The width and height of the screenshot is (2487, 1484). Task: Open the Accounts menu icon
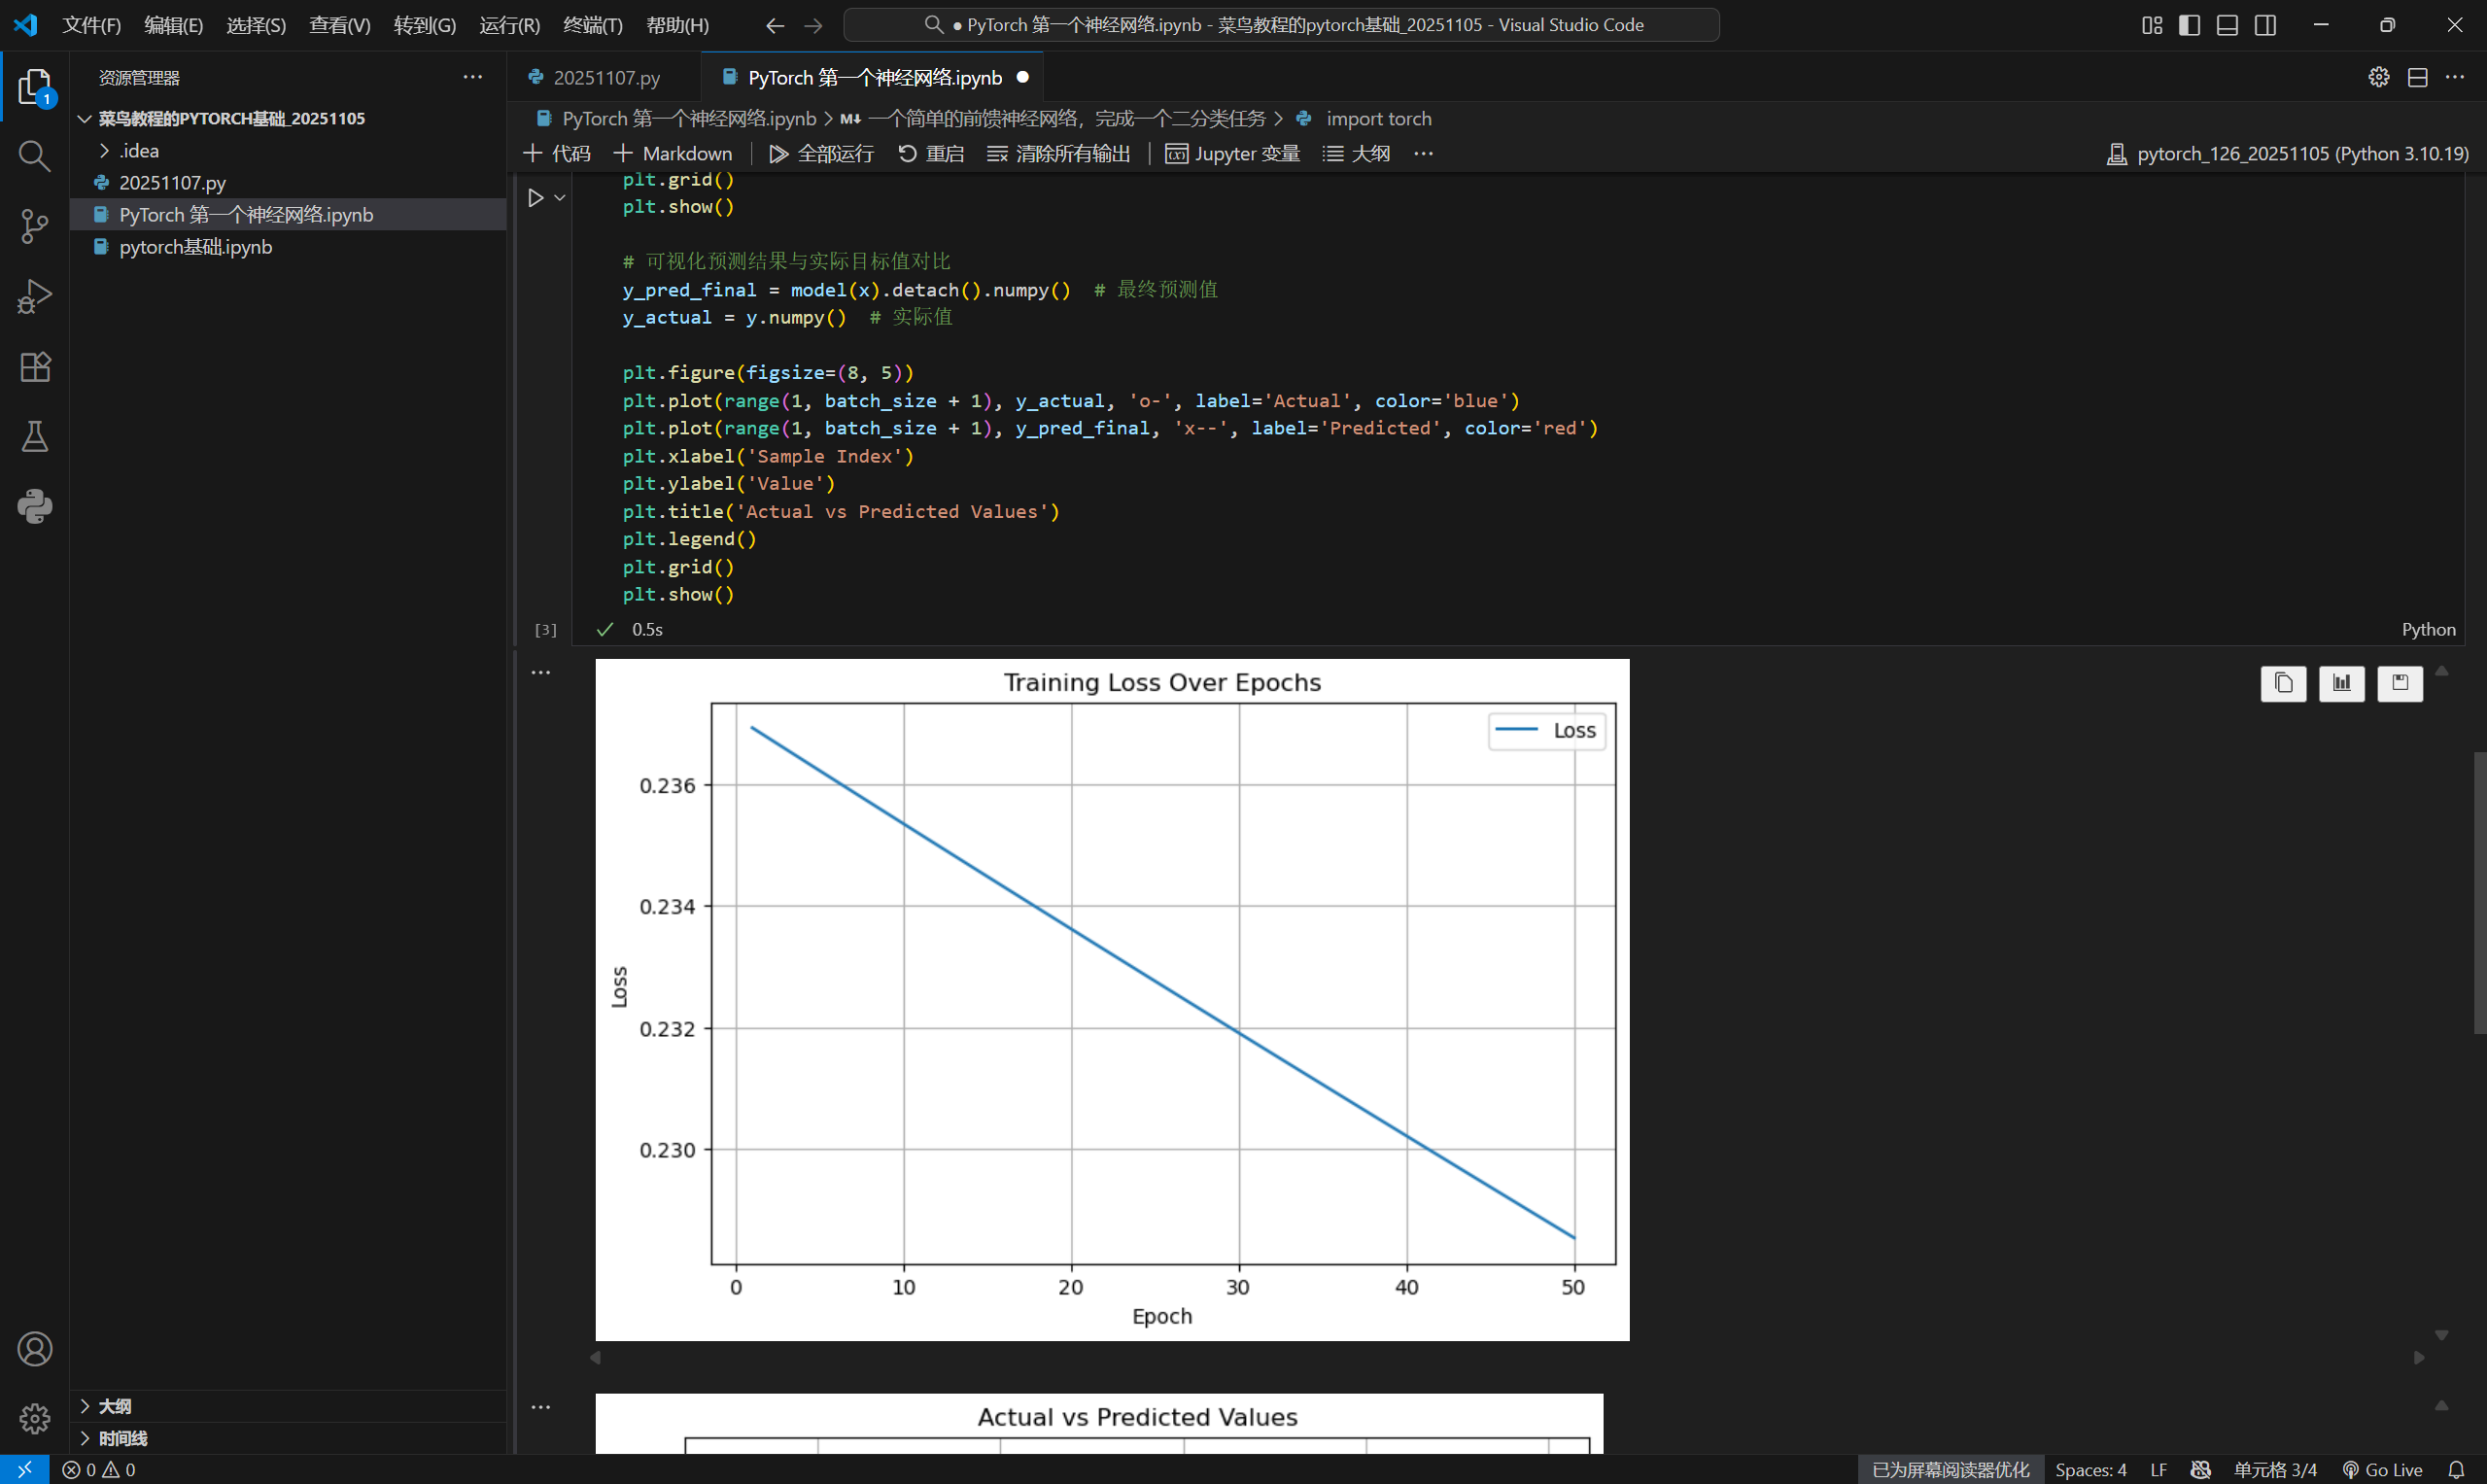(x=35, y=1349)
